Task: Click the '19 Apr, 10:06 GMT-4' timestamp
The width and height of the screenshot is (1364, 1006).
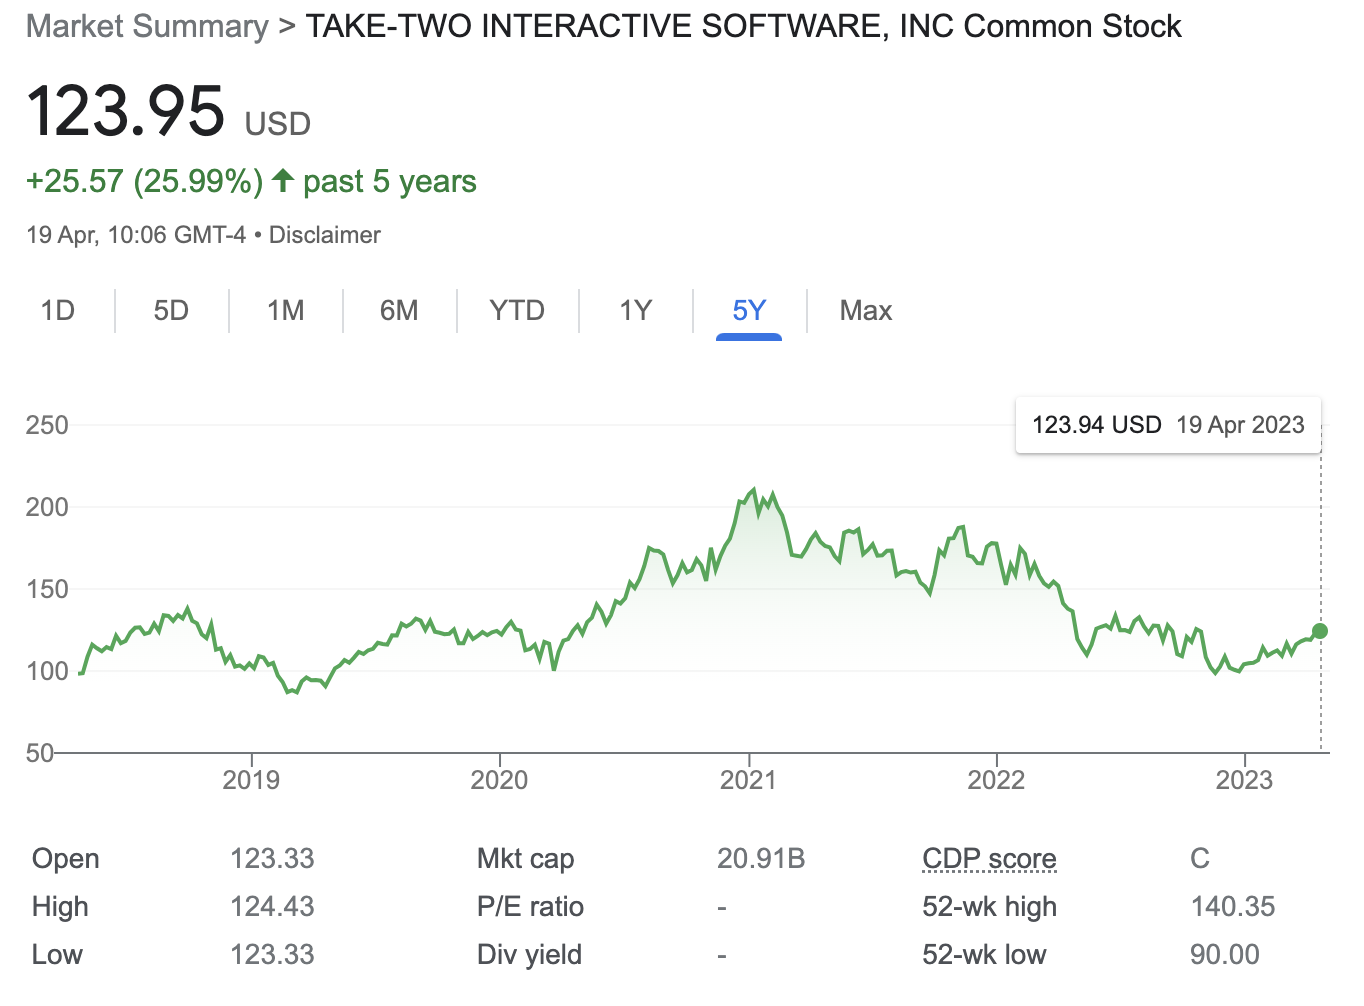Action: pyautogui.click(x=136, y=235)
